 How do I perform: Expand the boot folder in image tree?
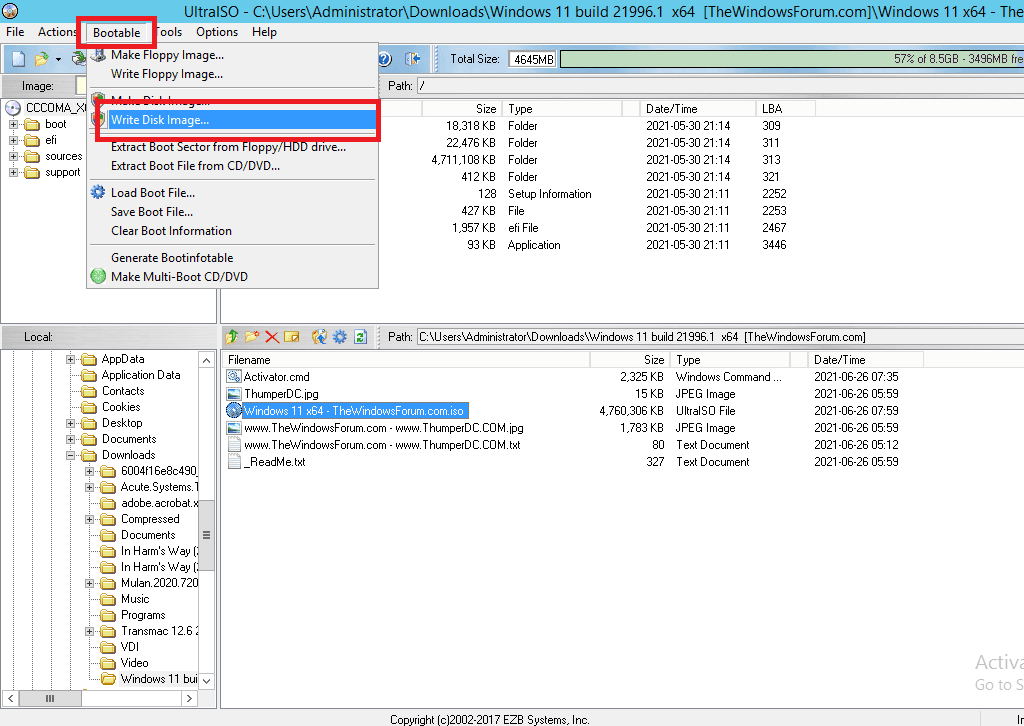point(13,124)
